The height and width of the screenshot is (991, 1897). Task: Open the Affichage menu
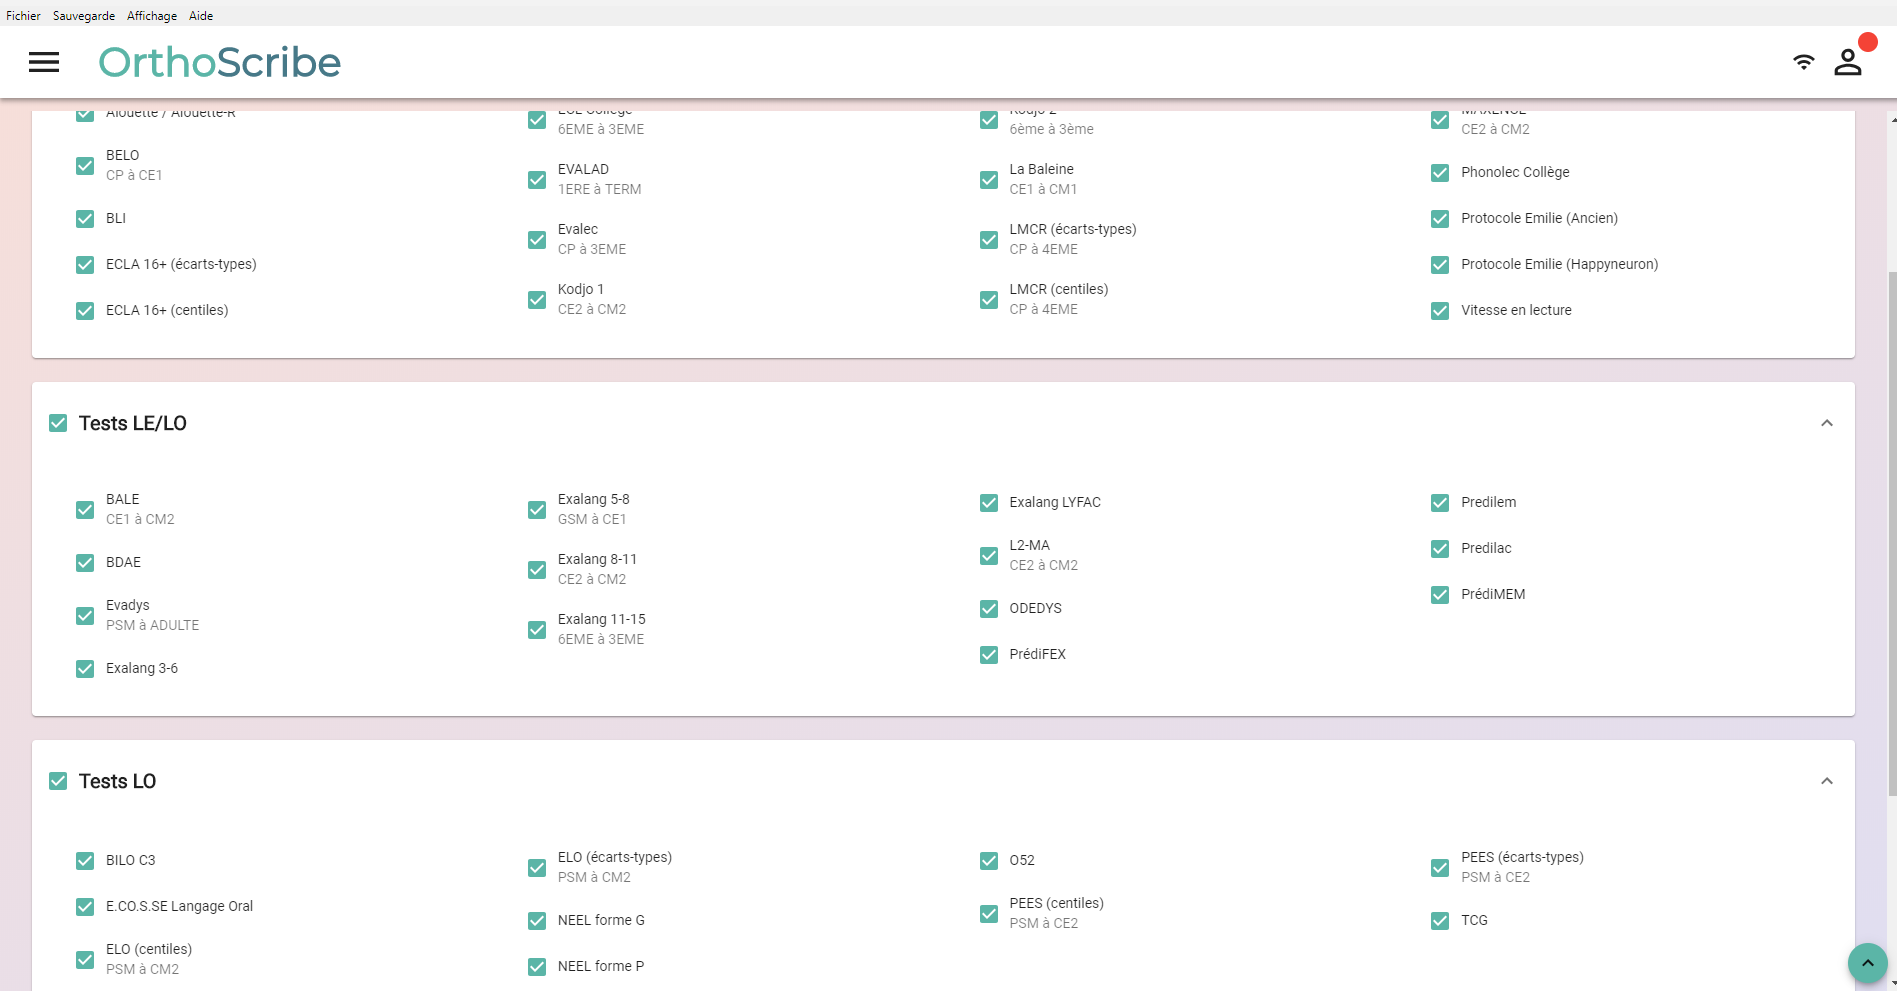point(152,16)
